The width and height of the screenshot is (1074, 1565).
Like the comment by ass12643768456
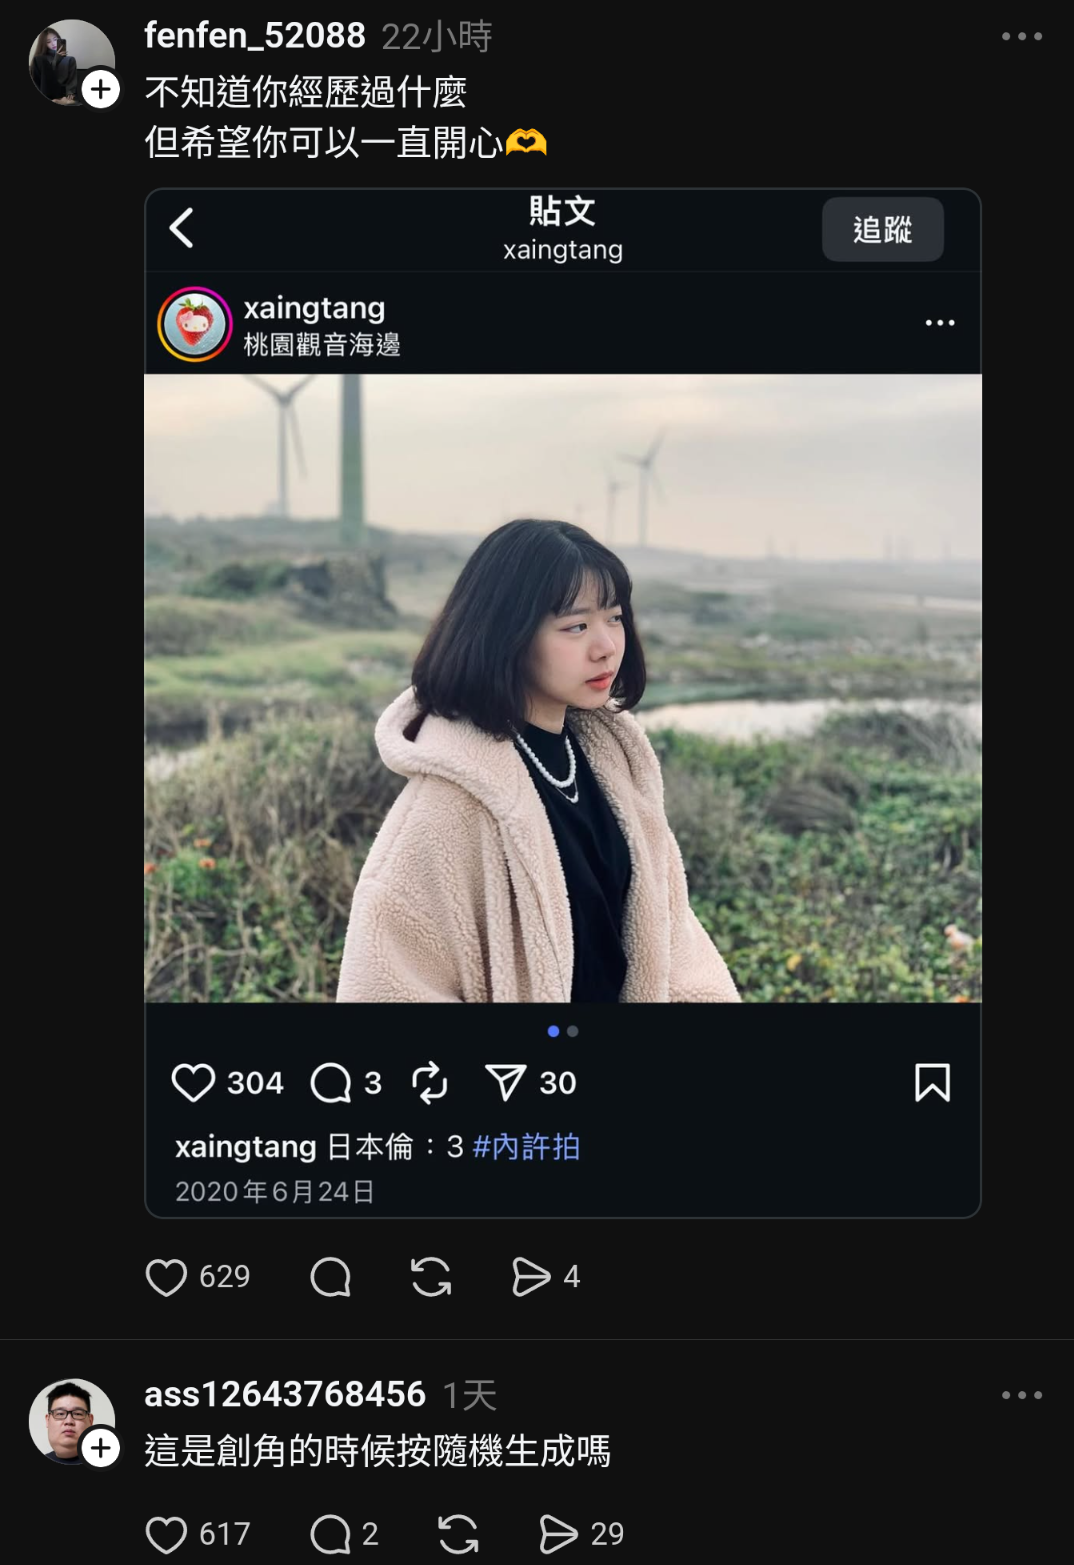point(166,1534)
